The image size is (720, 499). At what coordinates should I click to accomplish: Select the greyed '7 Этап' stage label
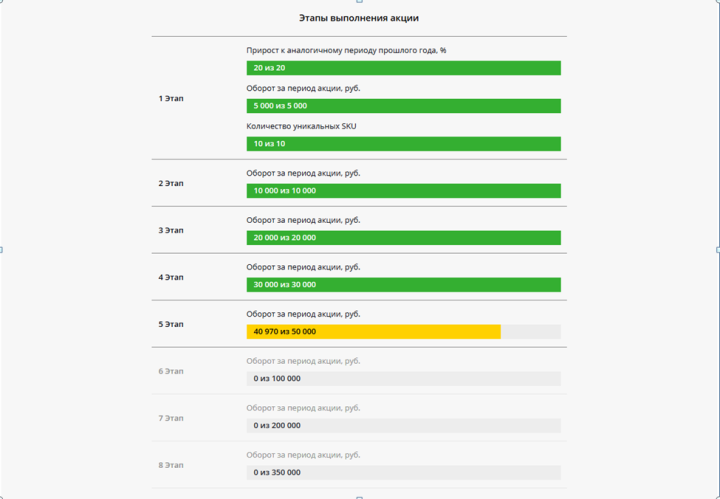point(171,418)
